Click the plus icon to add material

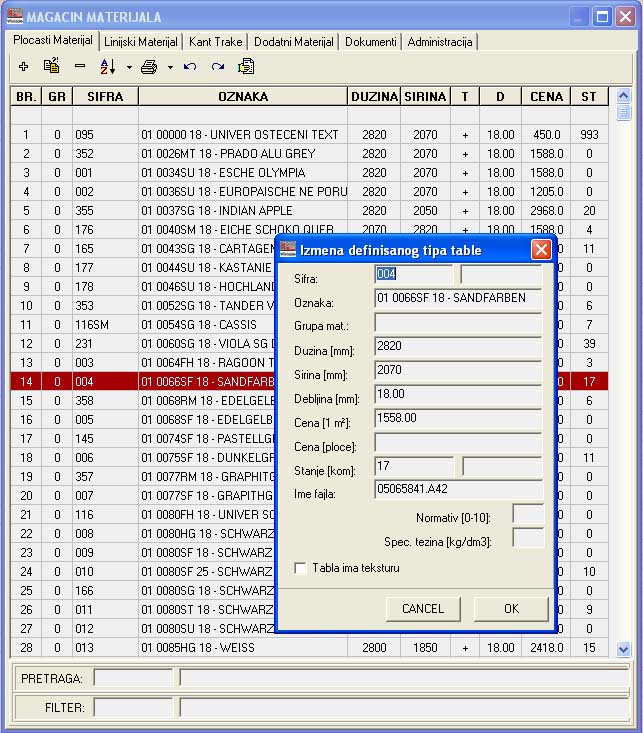23,67
